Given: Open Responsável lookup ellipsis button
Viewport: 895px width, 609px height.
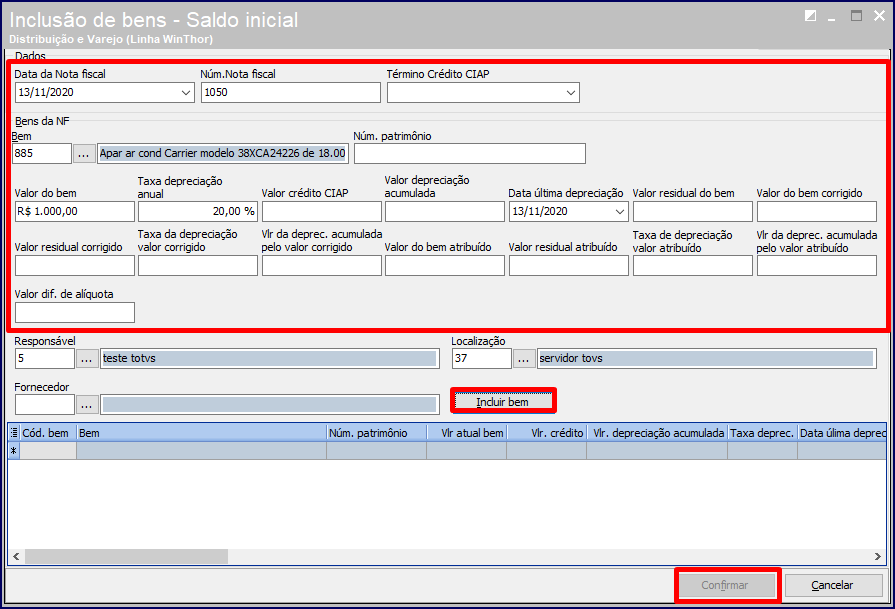Looking at the screenshot, I should [x=87, y=358].
